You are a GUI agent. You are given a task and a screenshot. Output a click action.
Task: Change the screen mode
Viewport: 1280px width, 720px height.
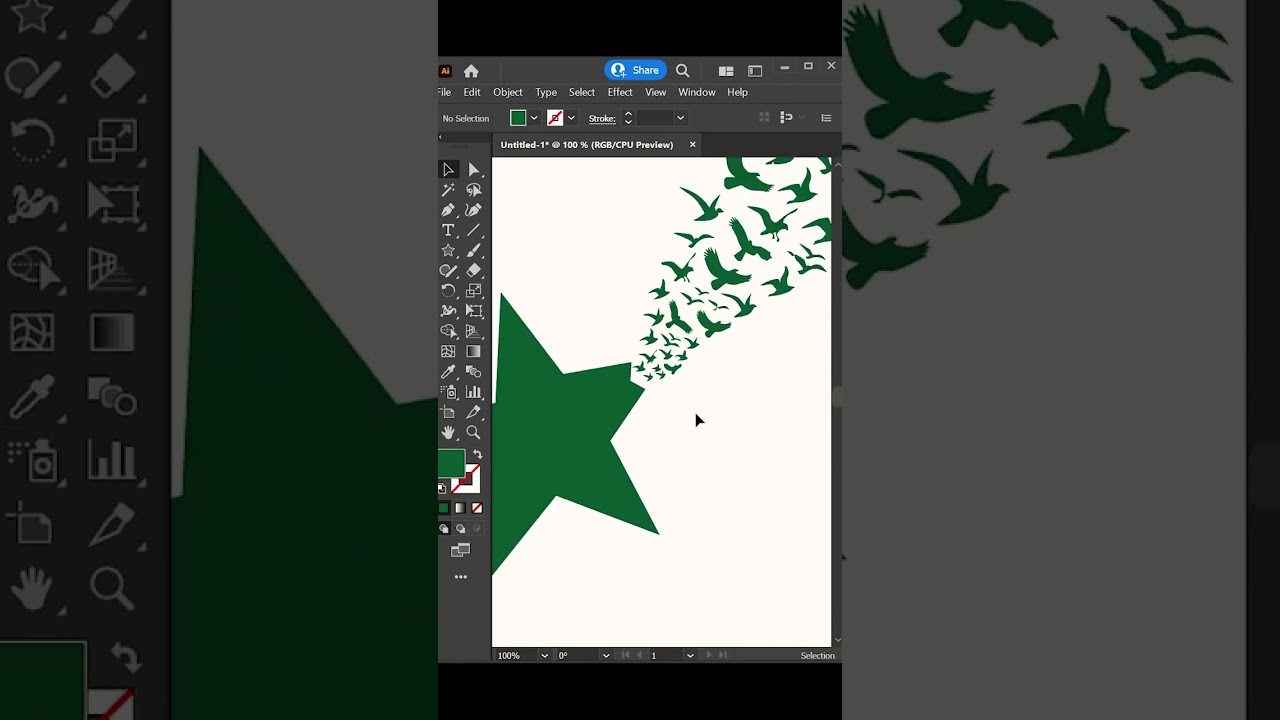(x=461, y=550)
